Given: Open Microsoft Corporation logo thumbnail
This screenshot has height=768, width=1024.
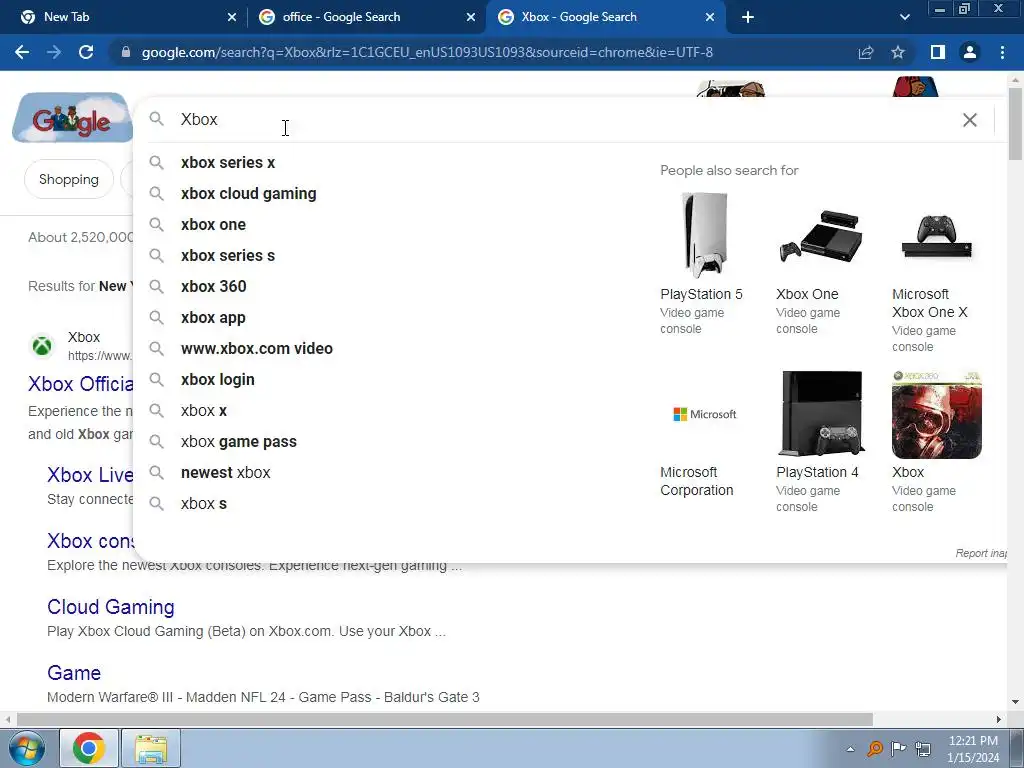Looking at the screenshot, I should (704, 415).
